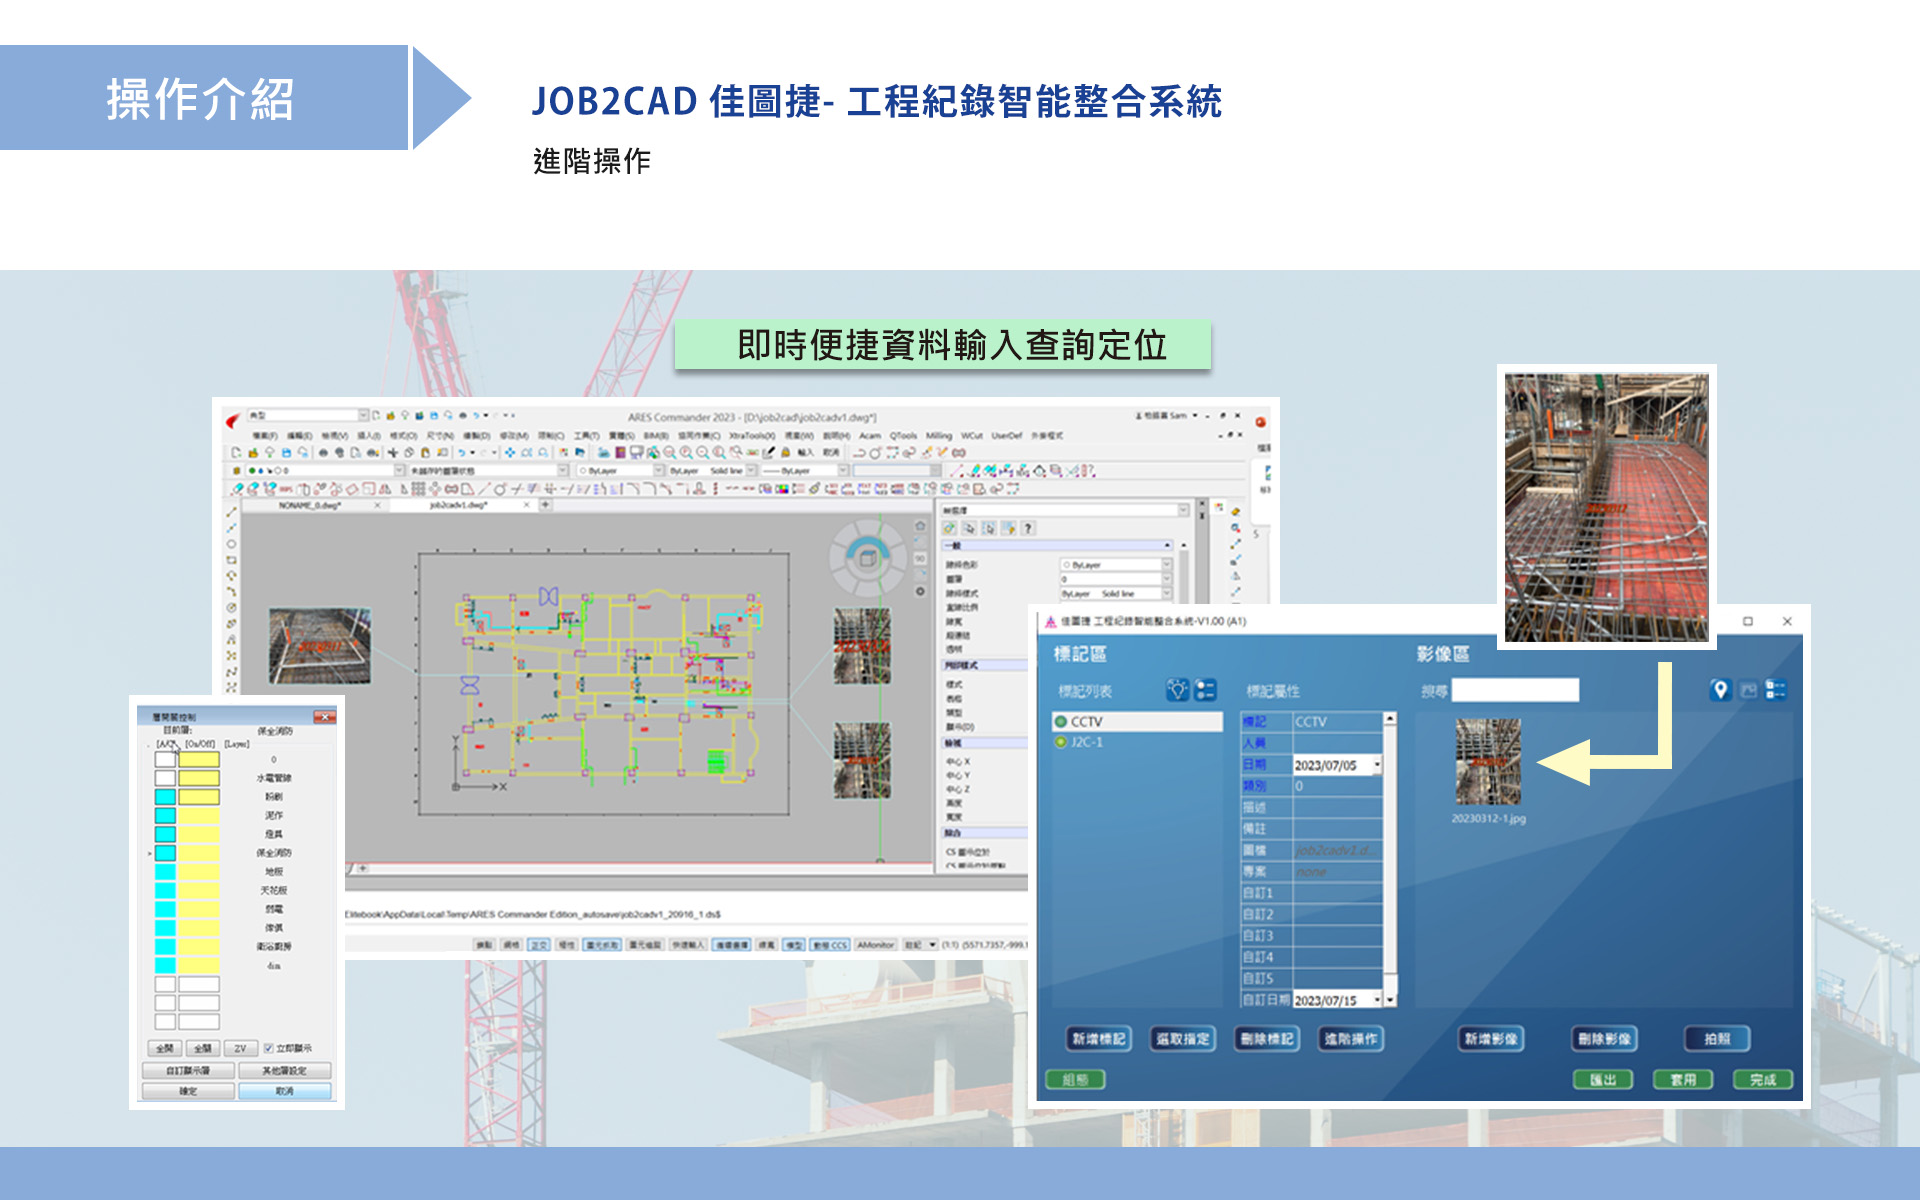Click the red ARES logo in title bar
This screenshot has width=1920, height=1200.
click(x=233, y=419)
